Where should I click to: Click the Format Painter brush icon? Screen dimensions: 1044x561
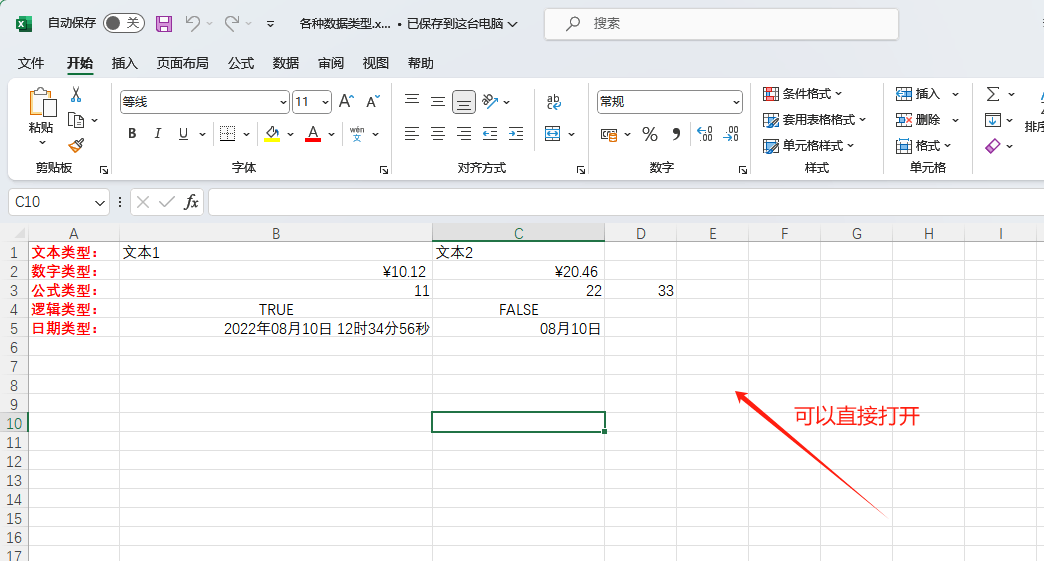tap(76, 146)
